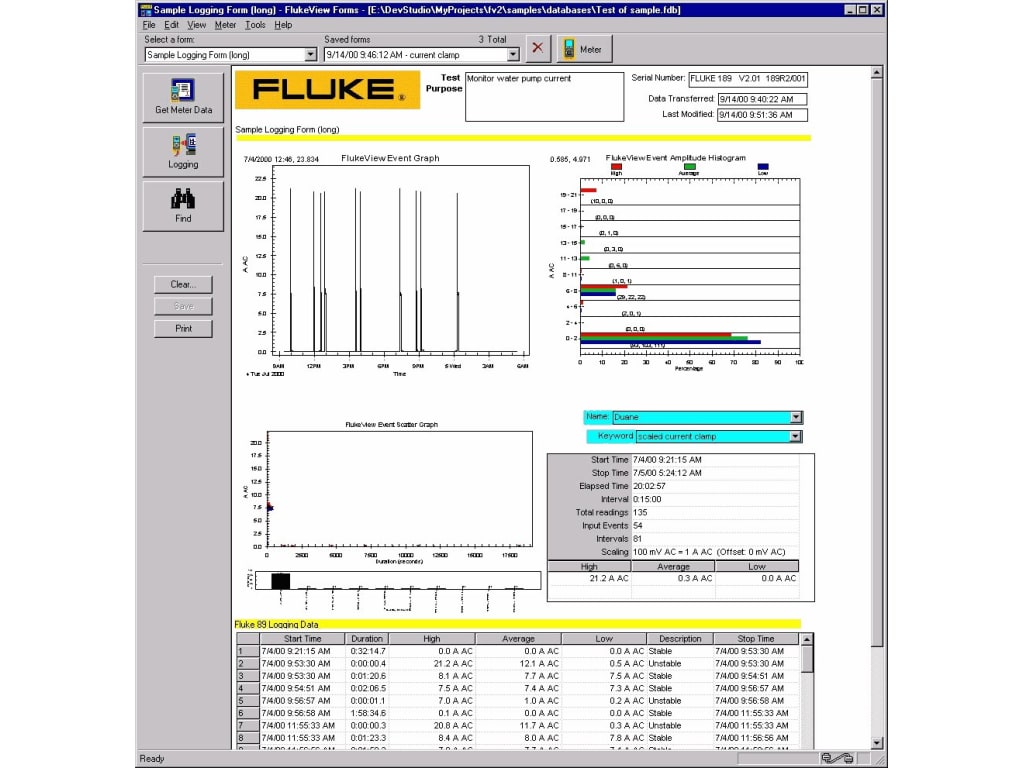The width and height of the screenshot is (1024, 768).
Task: Click the Total readings value 135
Action: [715, 513]
